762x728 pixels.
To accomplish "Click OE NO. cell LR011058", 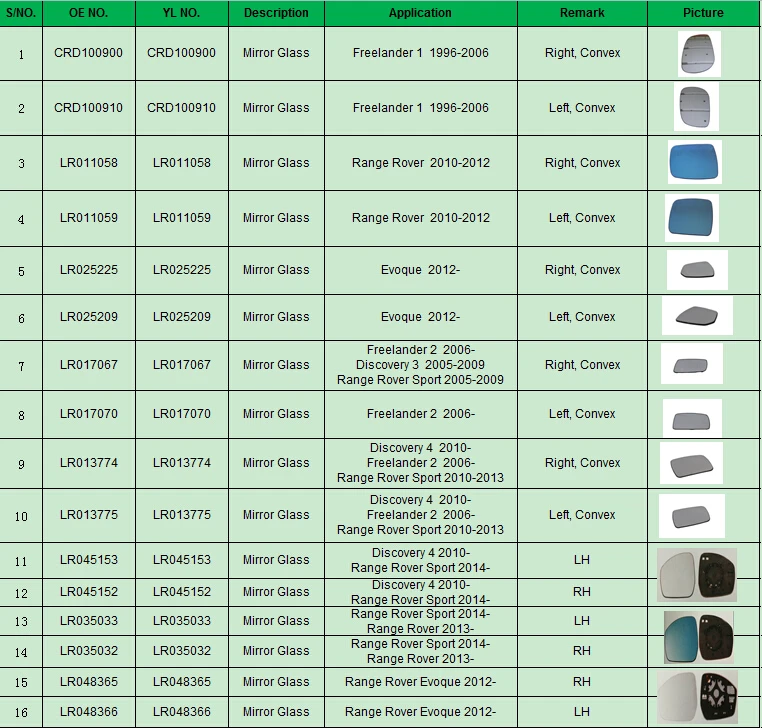I will pyautogui.click(x=89, y=163).
